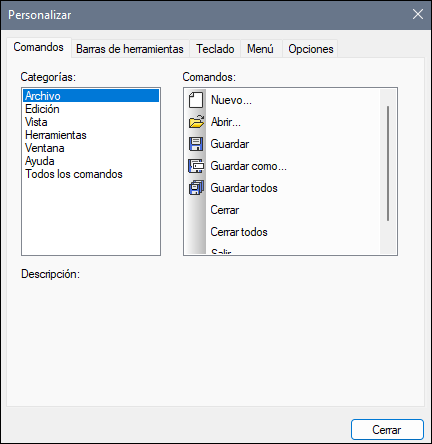Select the Ayuda category
The height and width of the screenshot is (444, 432).
[x=91, y=161]
